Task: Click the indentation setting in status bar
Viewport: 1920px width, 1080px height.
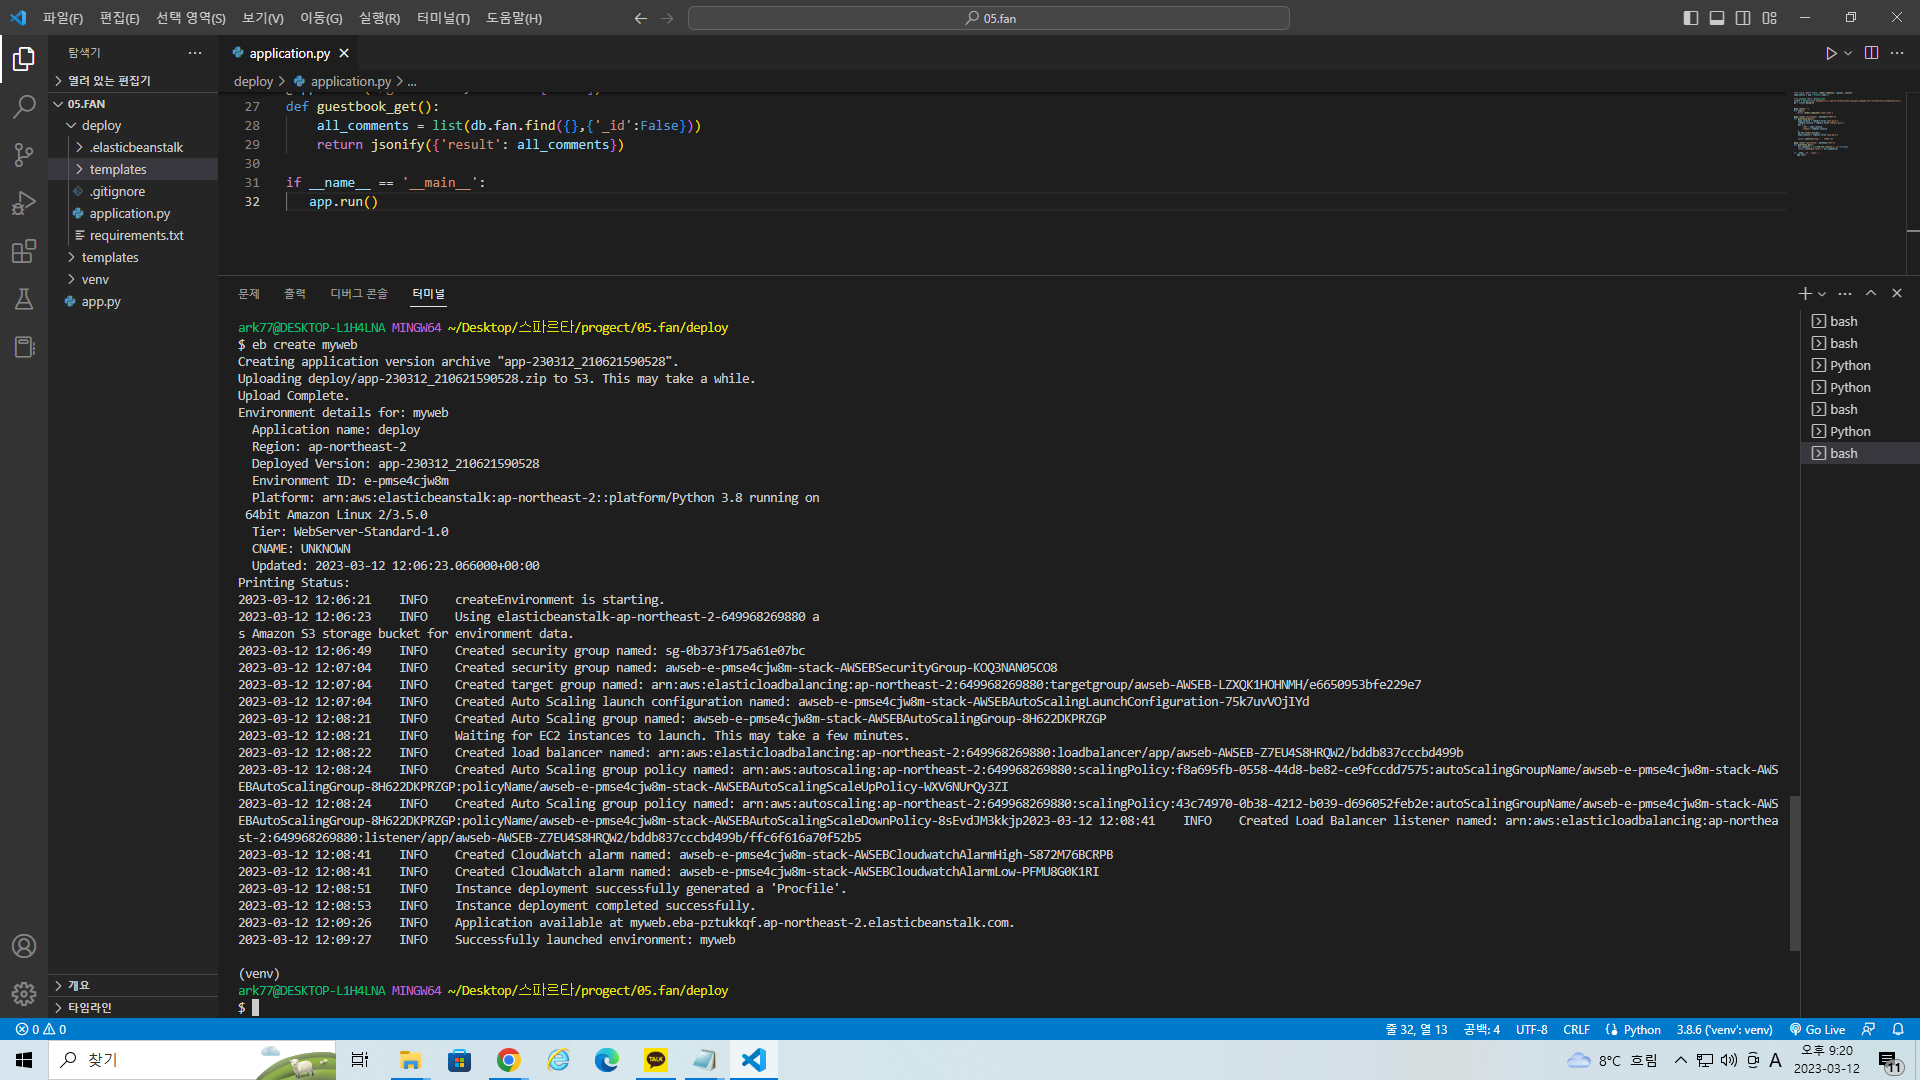Action: point(1482,1029)
